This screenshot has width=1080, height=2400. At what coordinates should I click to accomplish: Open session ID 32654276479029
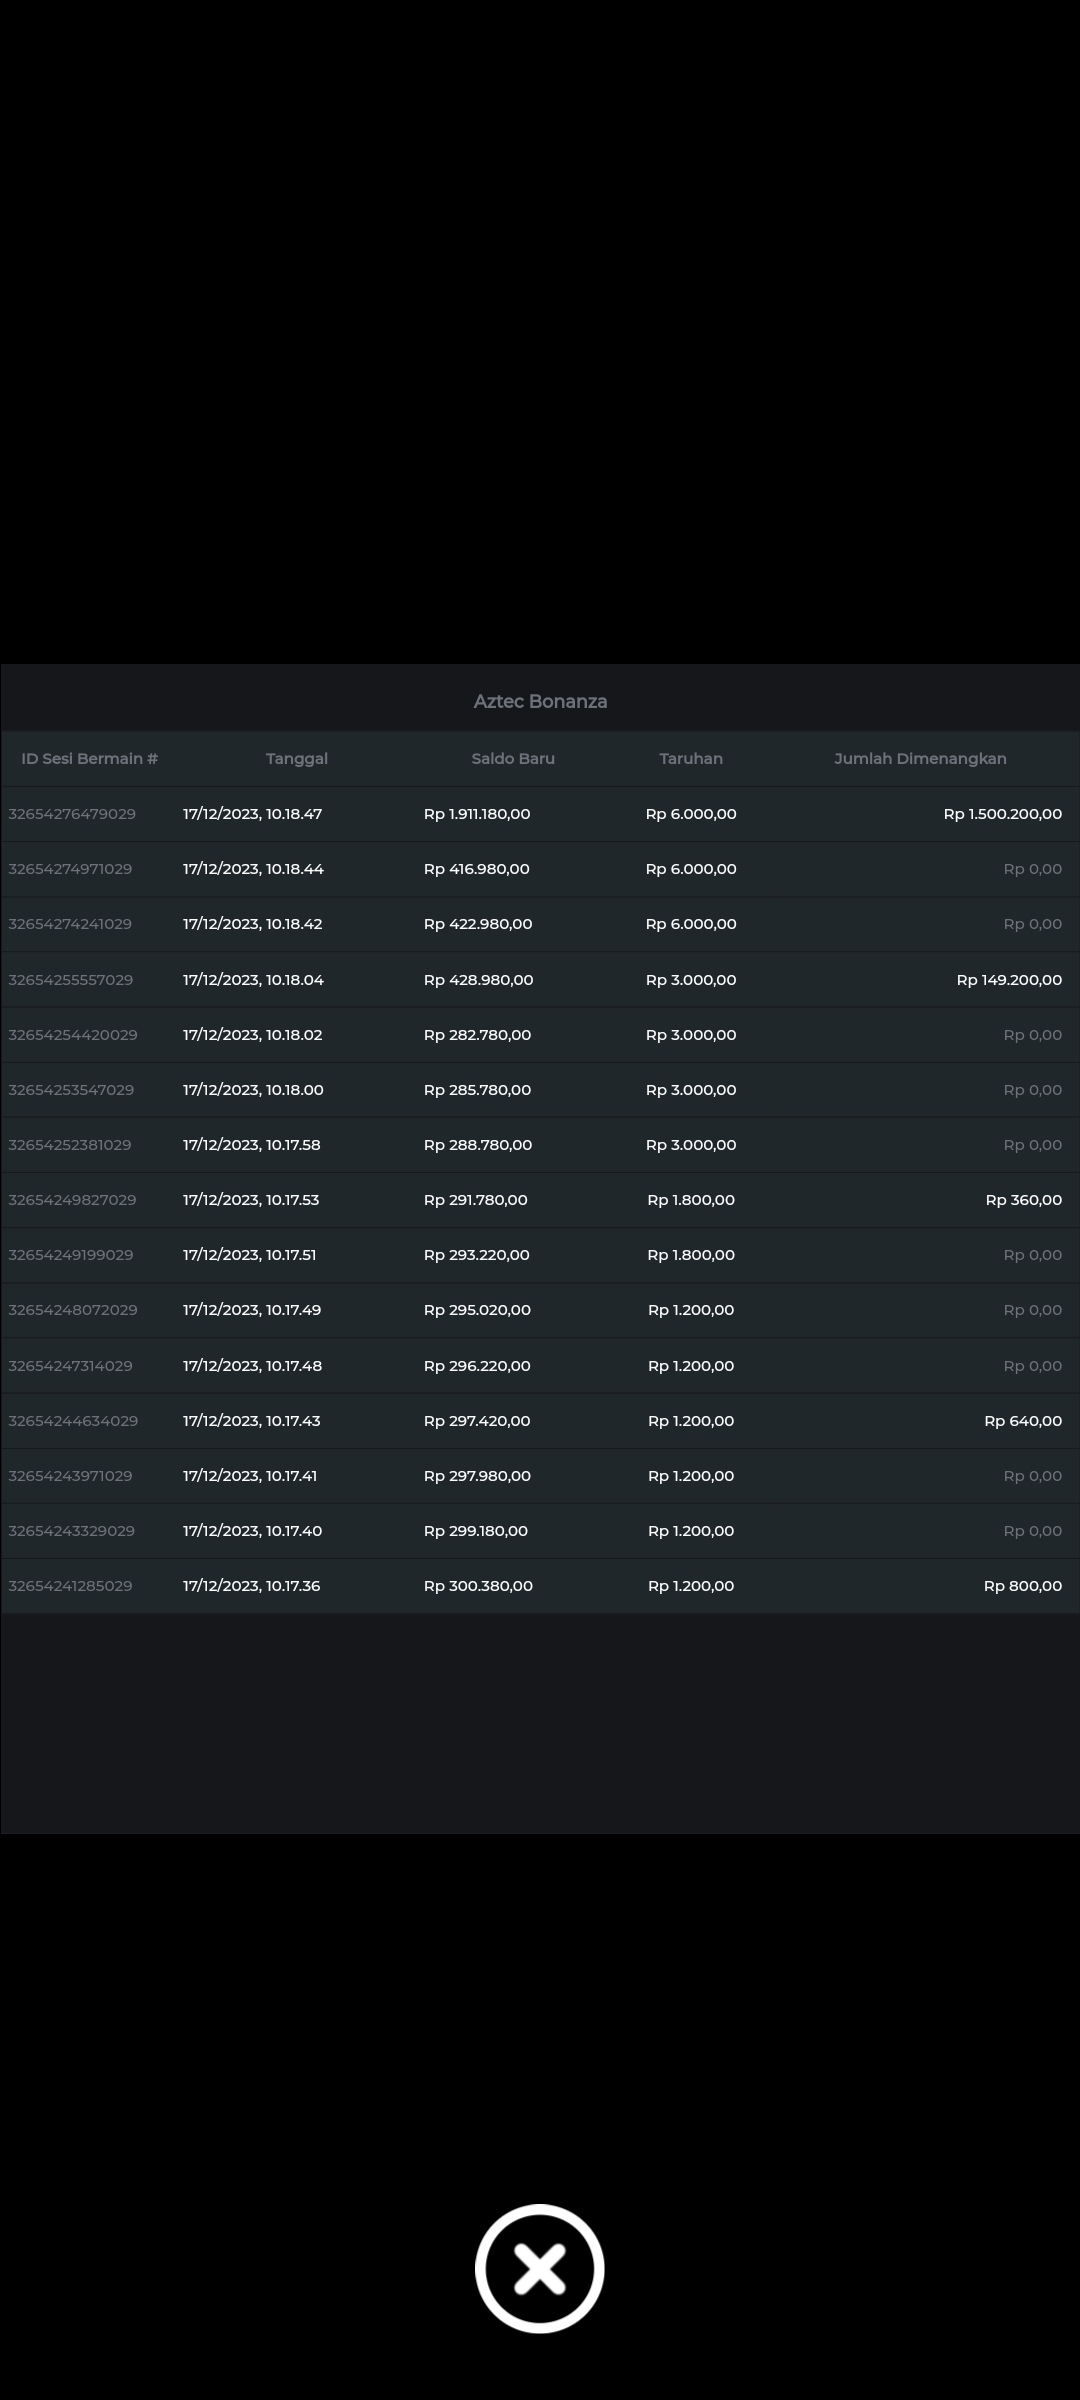(x=72, y=814)
